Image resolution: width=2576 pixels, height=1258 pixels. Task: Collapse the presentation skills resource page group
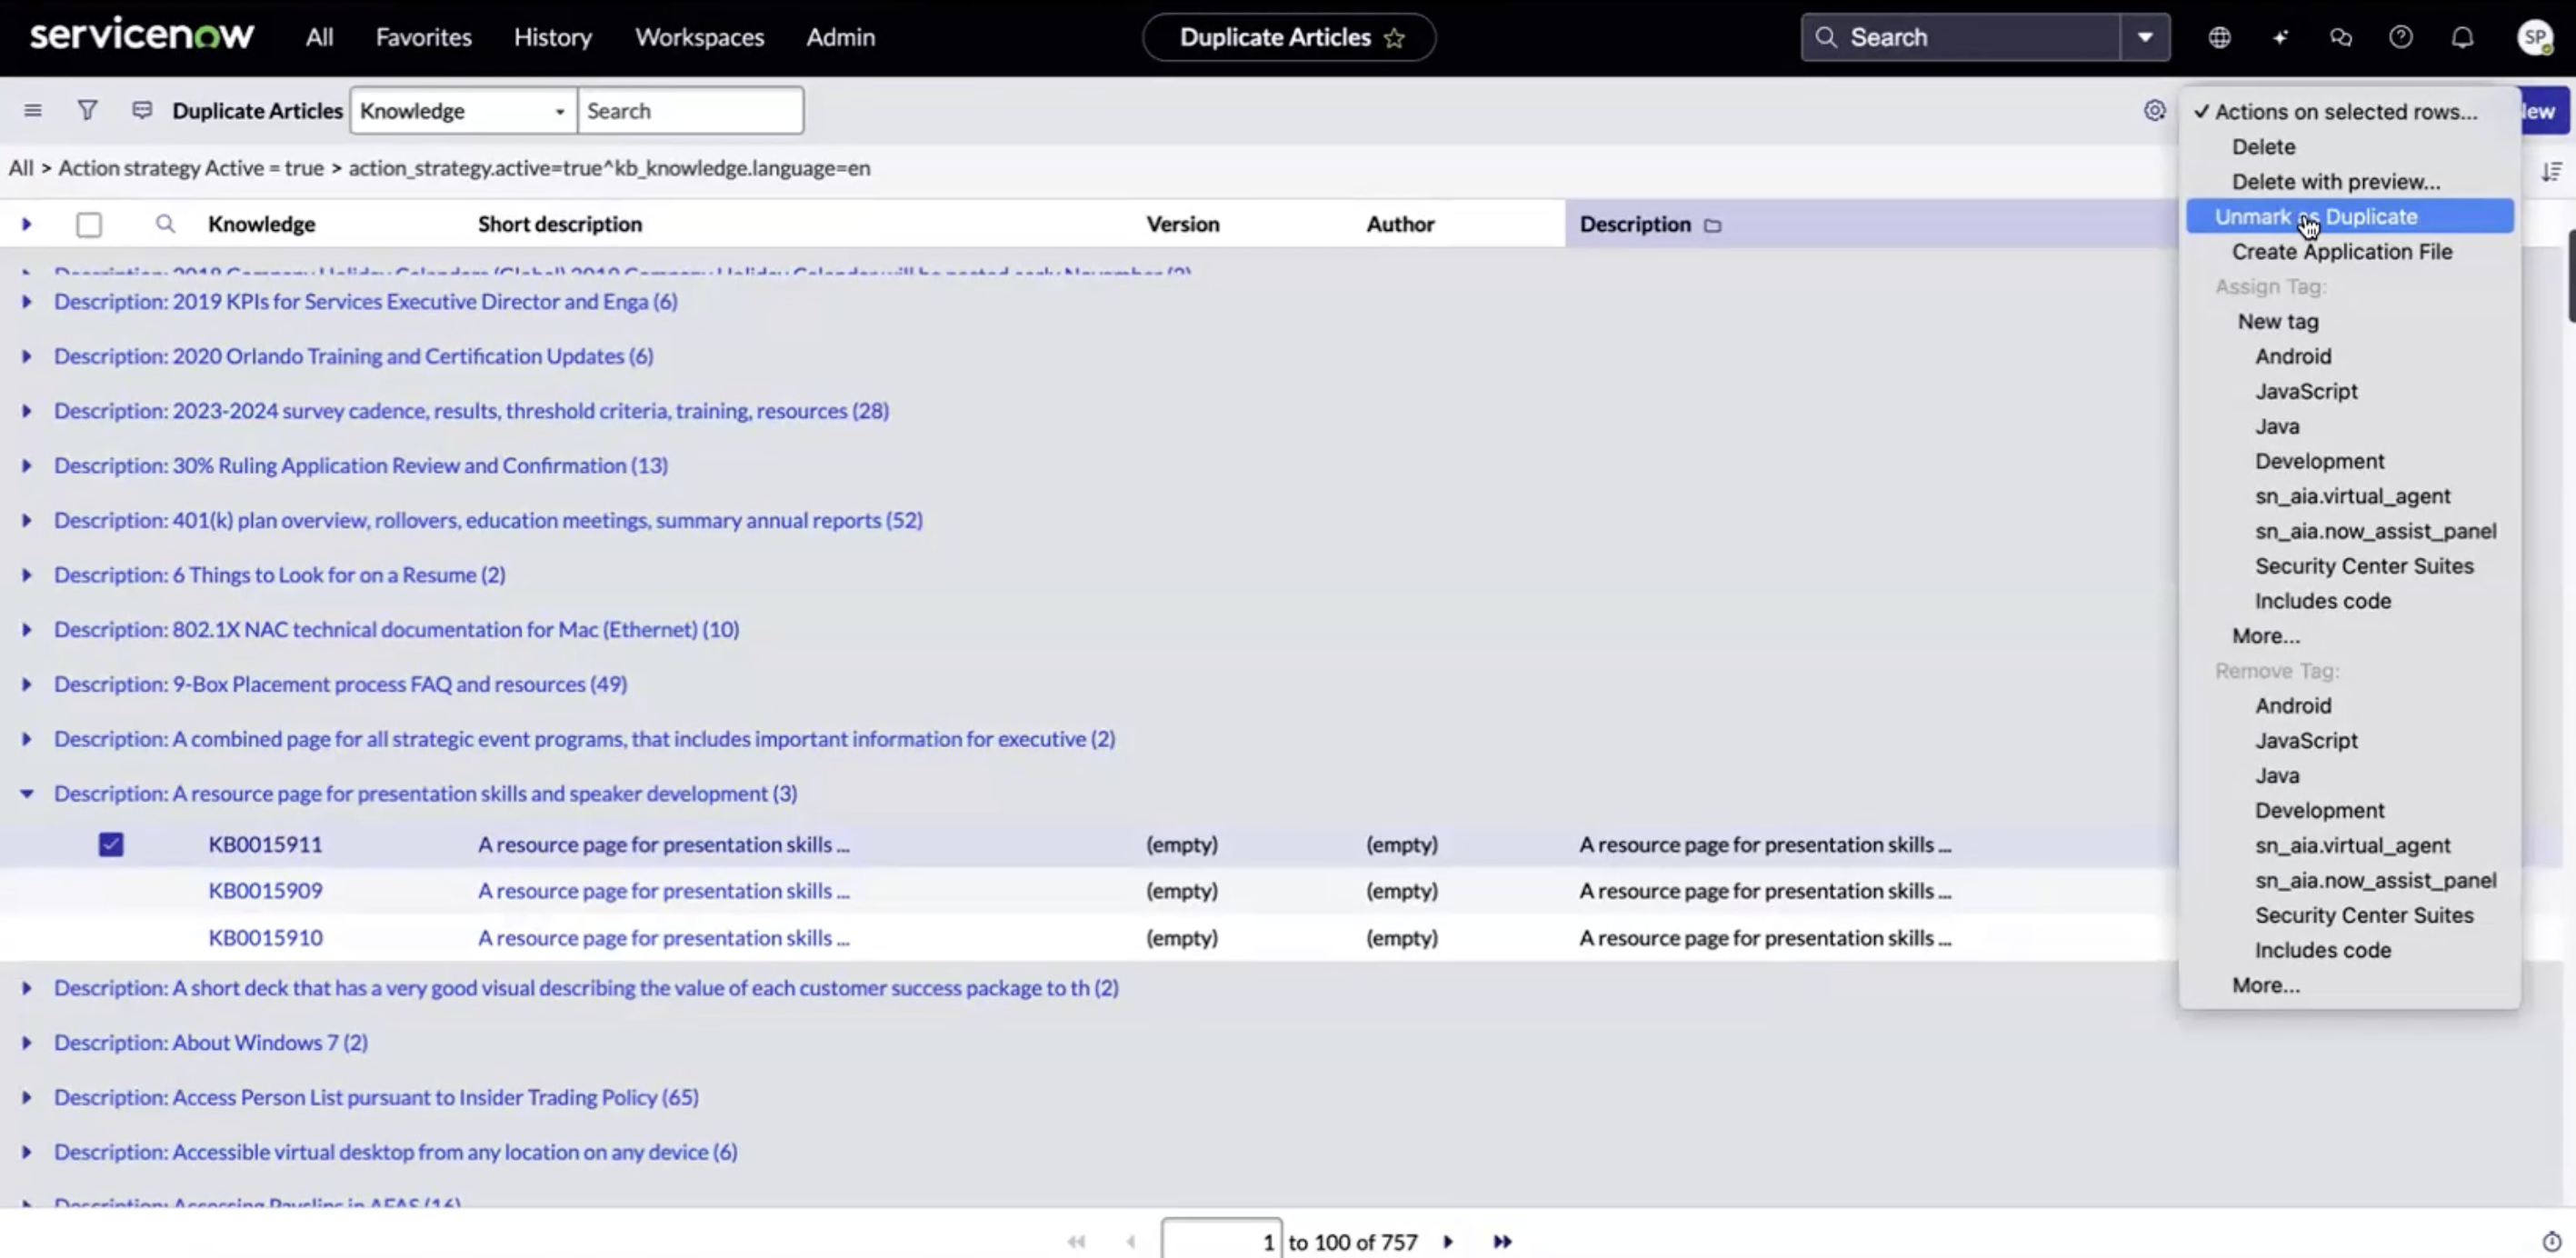[x=27, y=793]
